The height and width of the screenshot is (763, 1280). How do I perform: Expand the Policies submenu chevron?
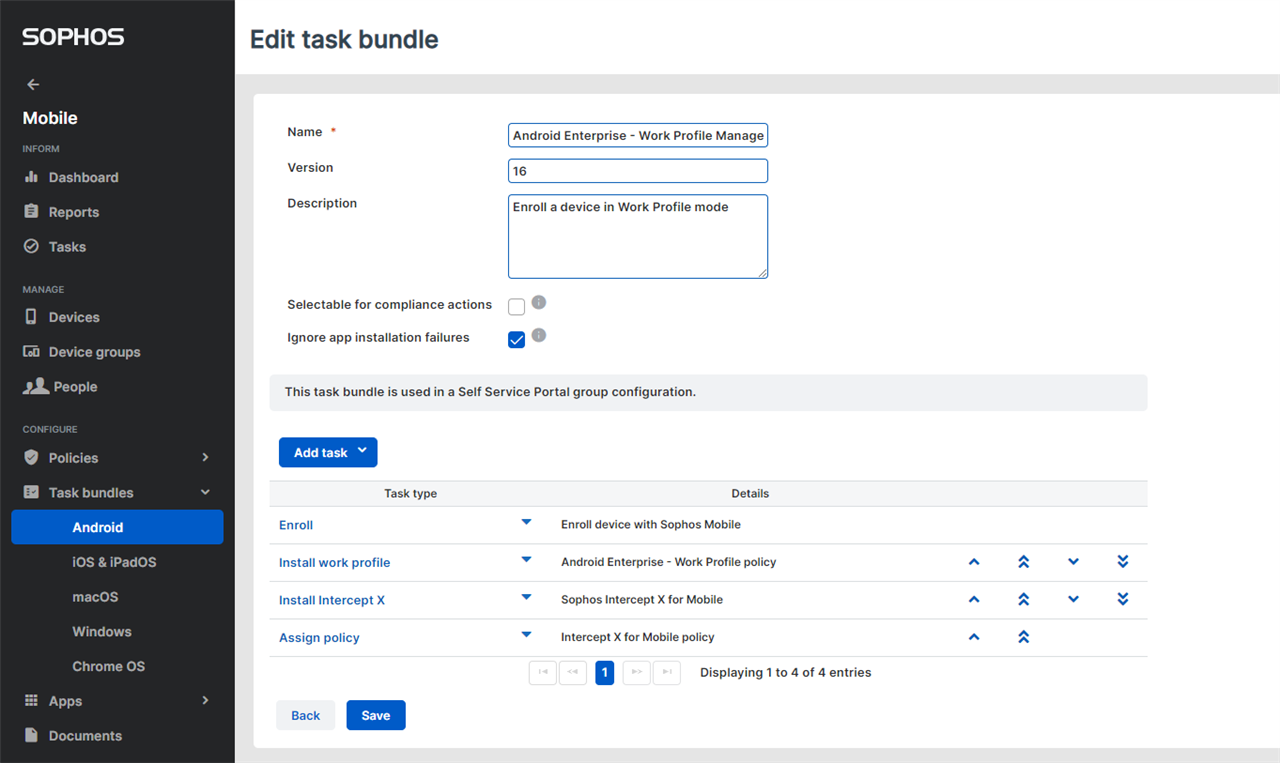tap(205, 457)
